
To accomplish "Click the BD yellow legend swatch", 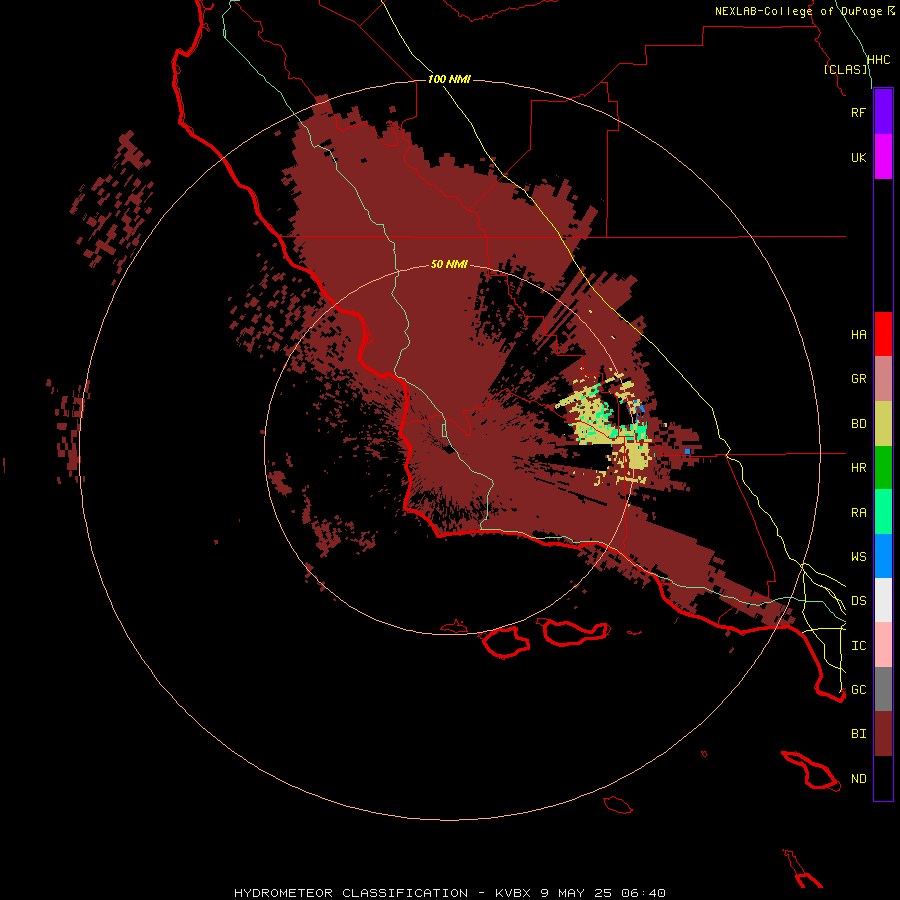I will pos(883,424).
